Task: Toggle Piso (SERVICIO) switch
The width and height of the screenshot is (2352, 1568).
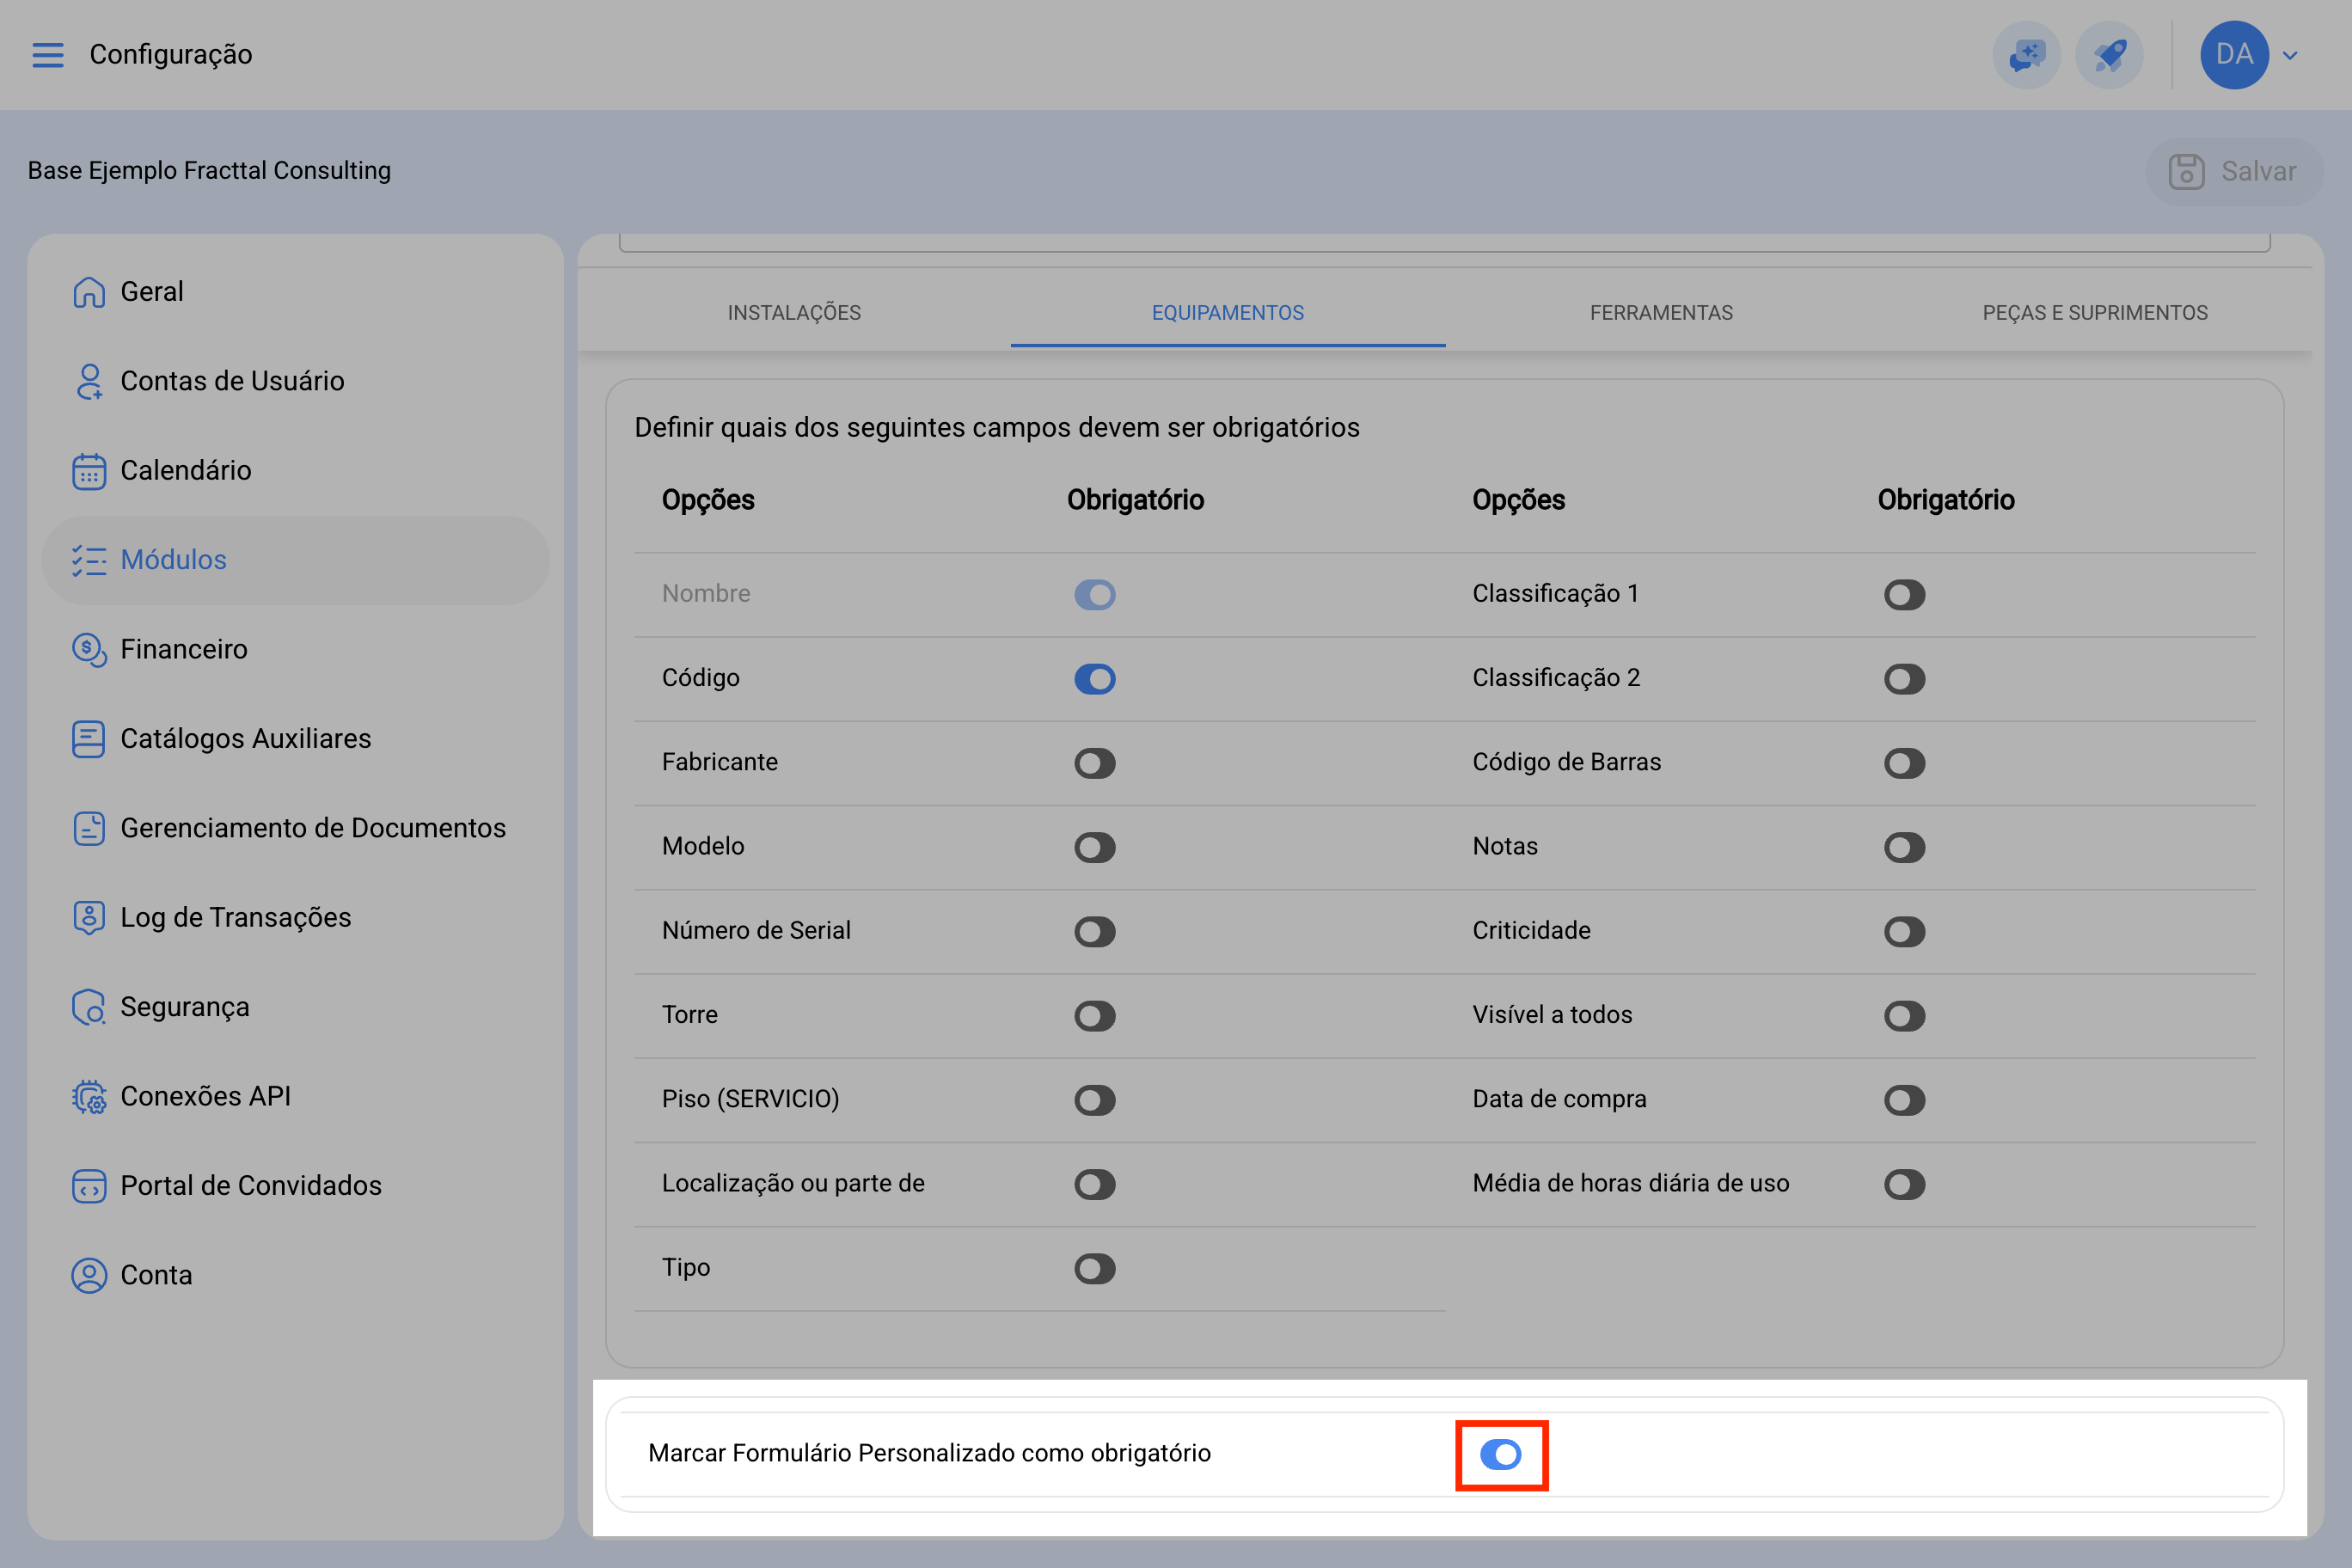Action: click(1095, 1100)
